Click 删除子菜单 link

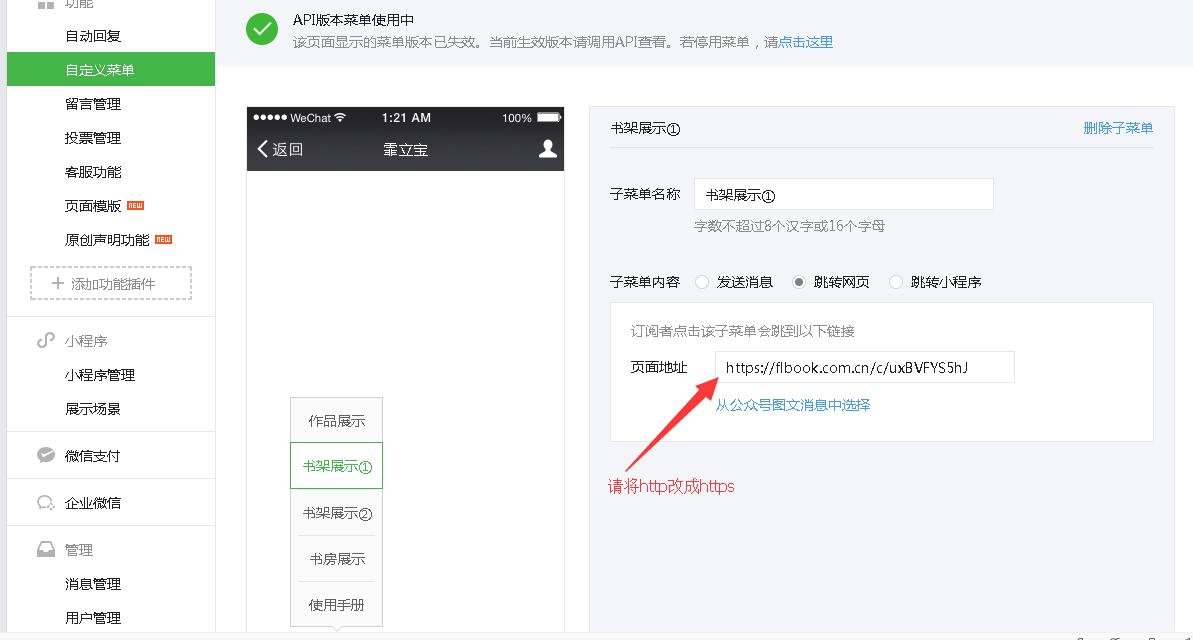[x=1118, y=128]
